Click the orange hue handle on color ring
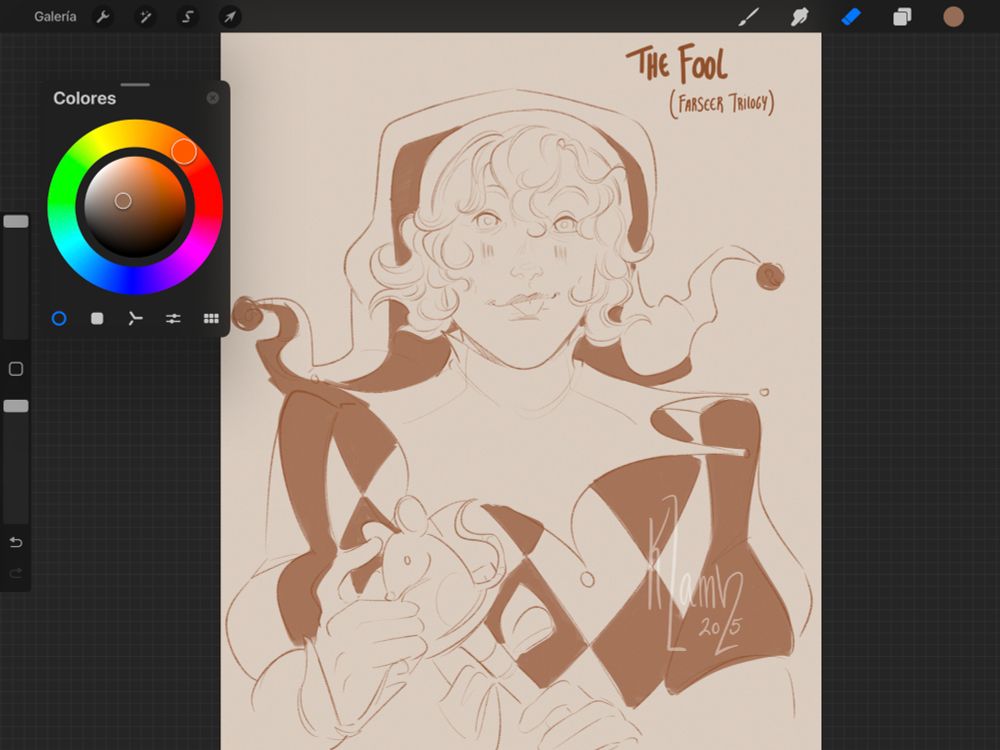Screen dimensions: 1000x750 tap(184, 151)
